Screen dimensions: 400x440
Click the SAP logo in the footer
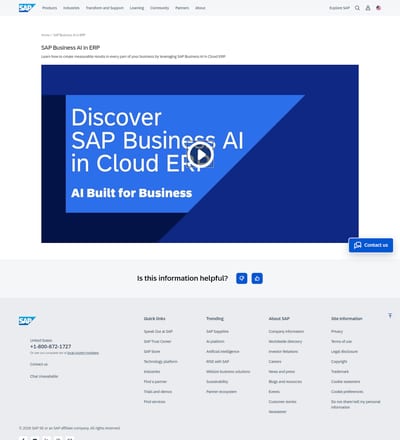pyautogui.click(x=27, y=321)
